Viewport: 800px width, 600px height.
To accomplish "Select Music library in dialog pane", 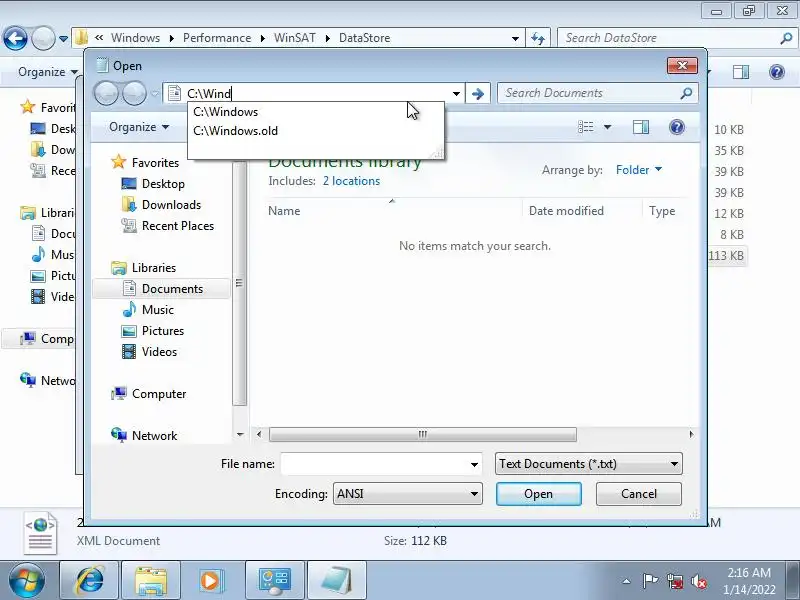I will click(158, 310).
